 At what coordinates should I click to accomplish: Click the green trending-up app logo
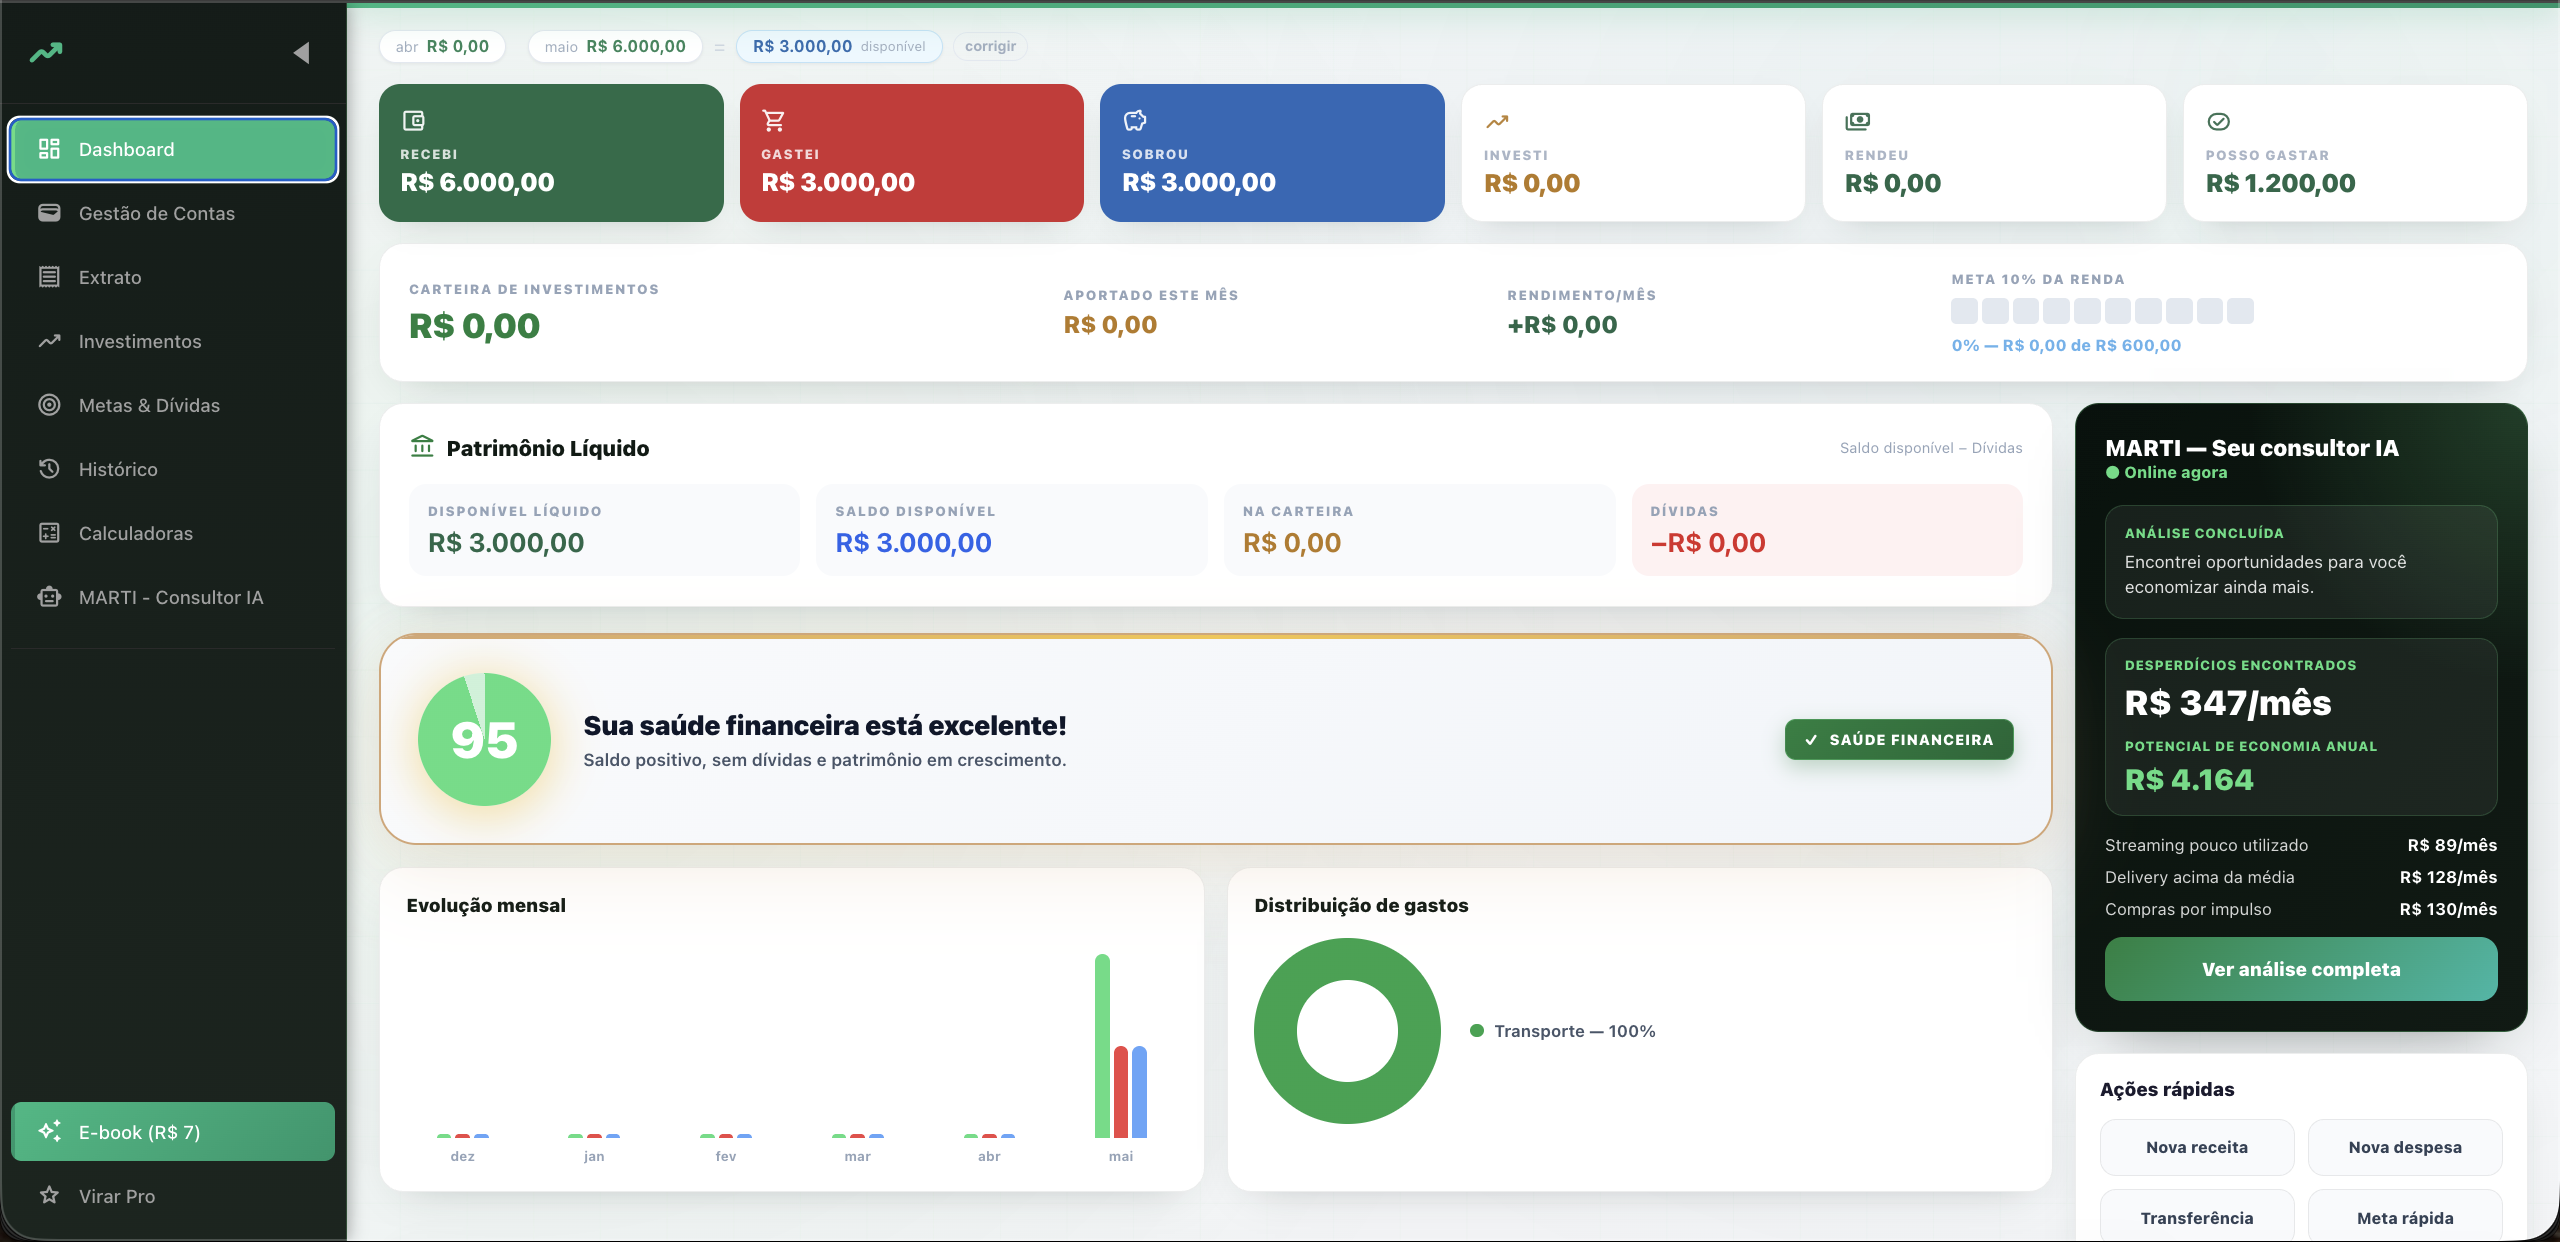(46, 53)
